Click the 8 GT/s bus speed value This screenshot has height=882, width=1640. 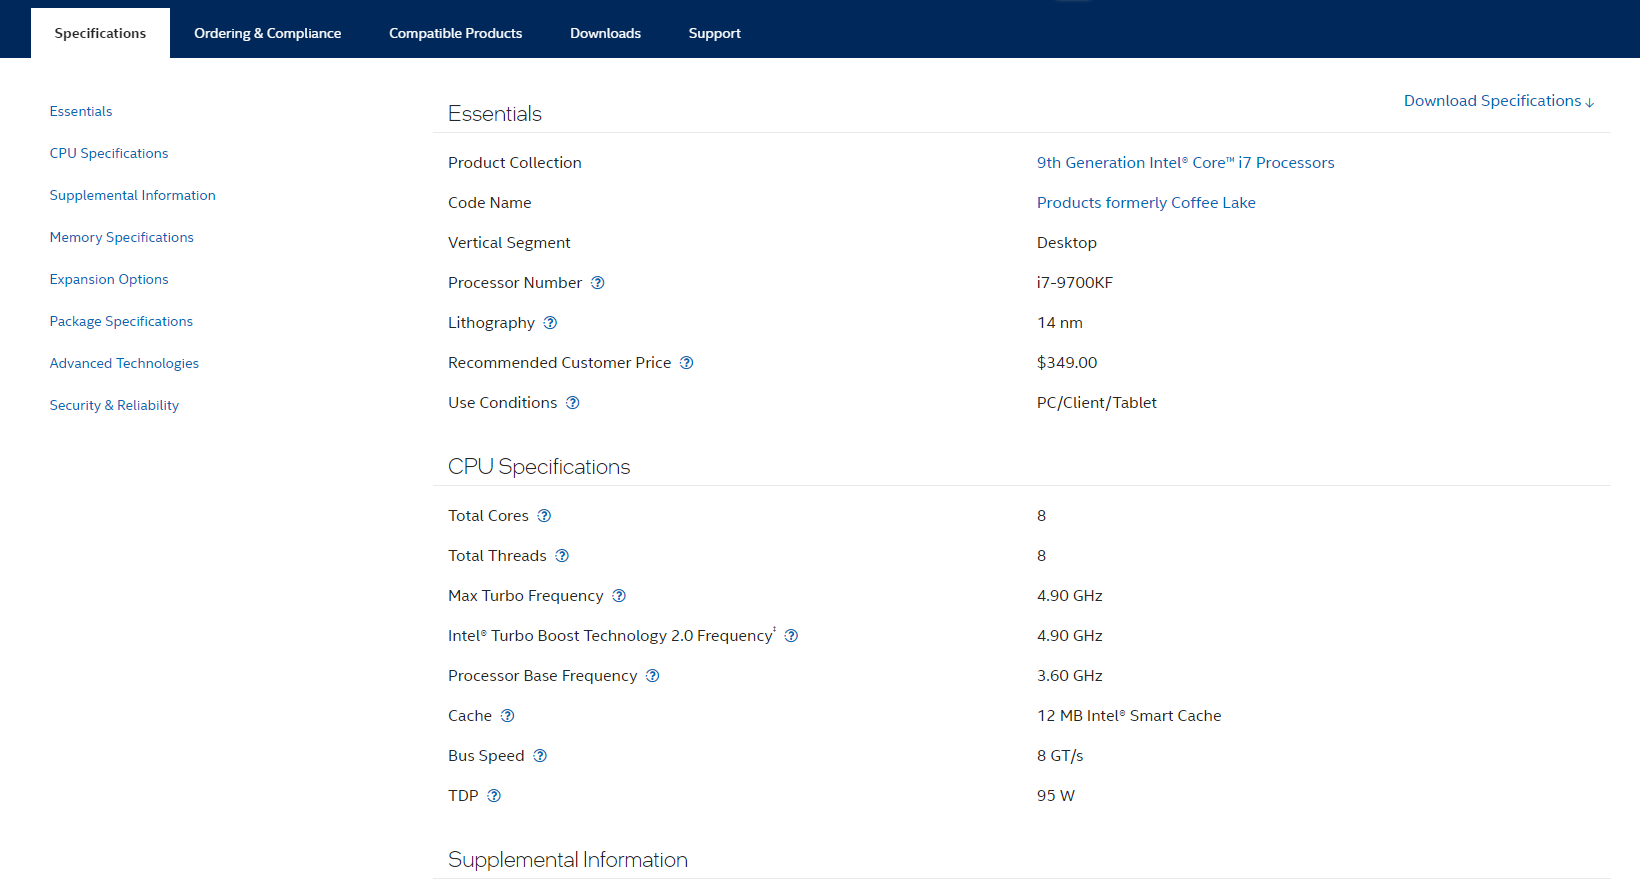pyautogui.click(x=1060, y=756)
